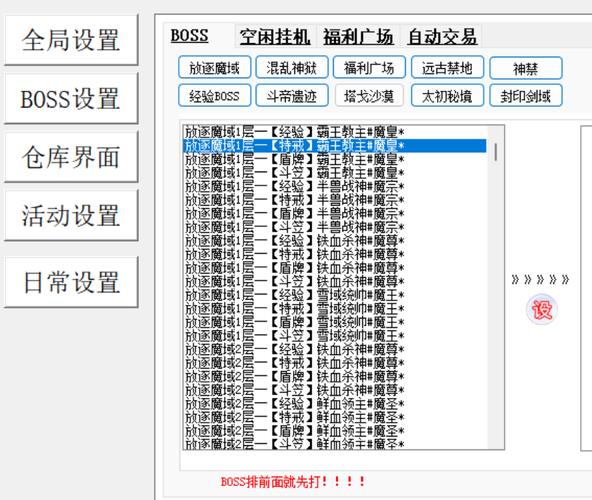Select row 放逐魔域2层—【经验】铁血杀神#魔尊*

click(335, 350)
